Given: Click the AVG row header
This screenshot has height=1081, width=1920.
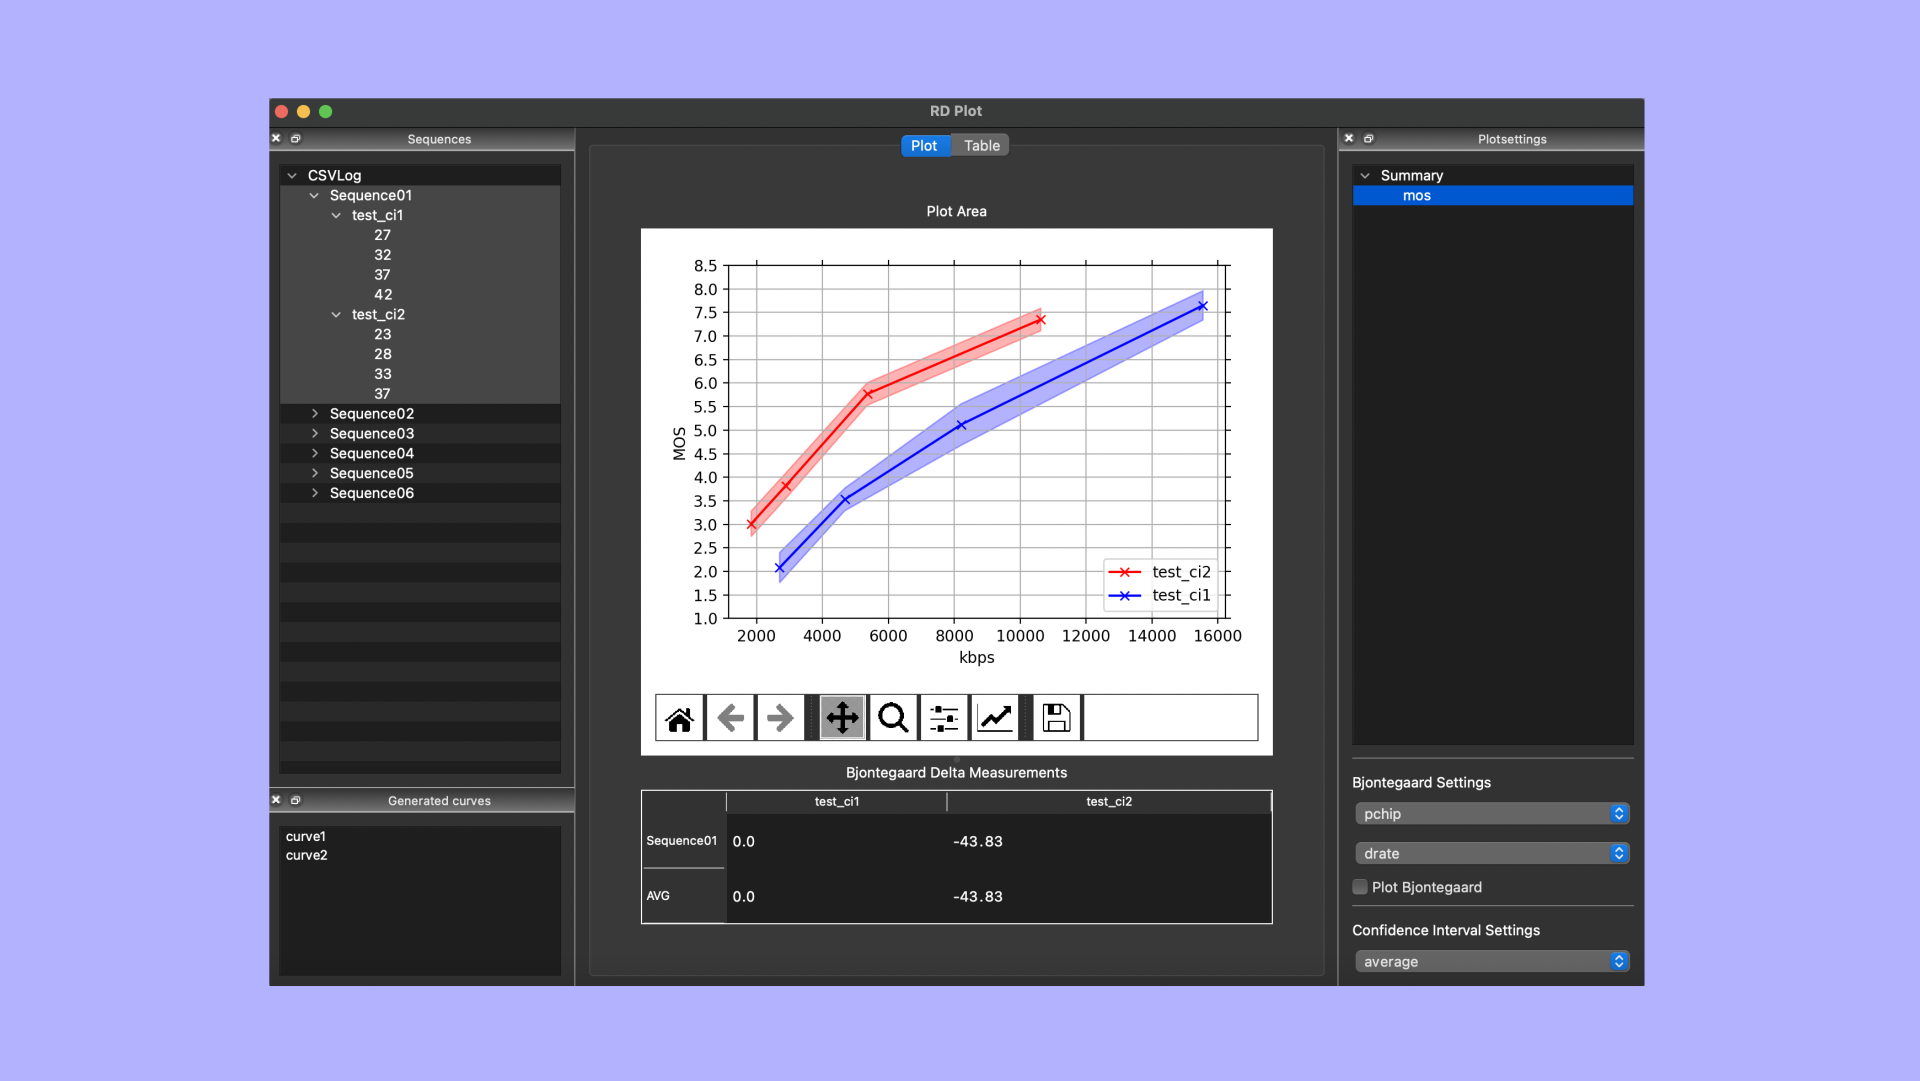Looking at the screenshot, I should pos(684,896).
